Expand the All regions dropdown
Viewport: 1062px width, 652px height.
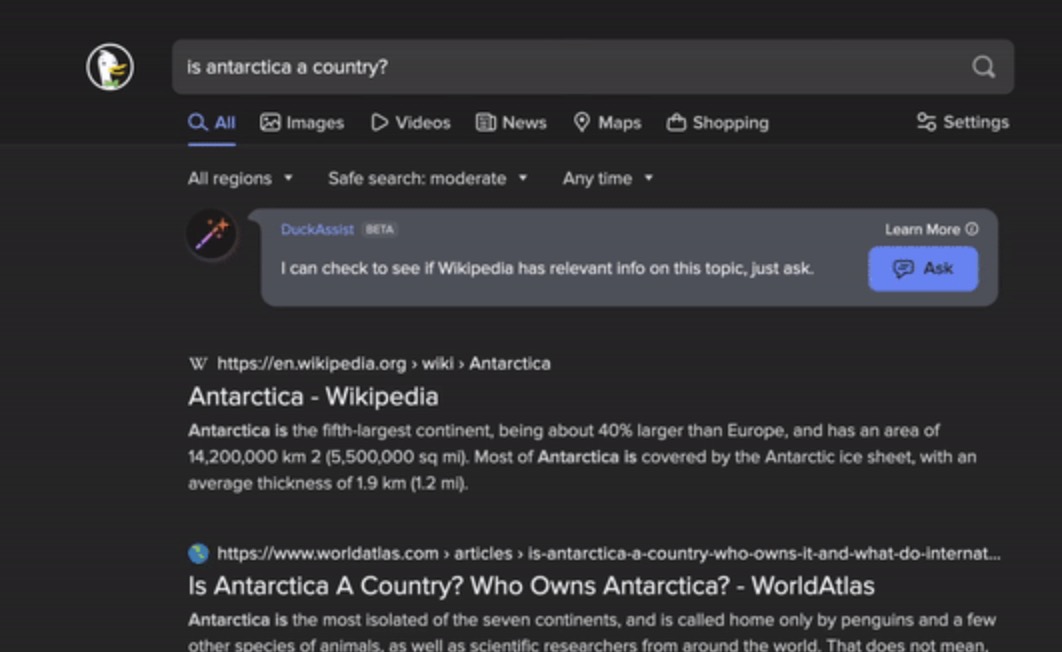click(240, 178)
